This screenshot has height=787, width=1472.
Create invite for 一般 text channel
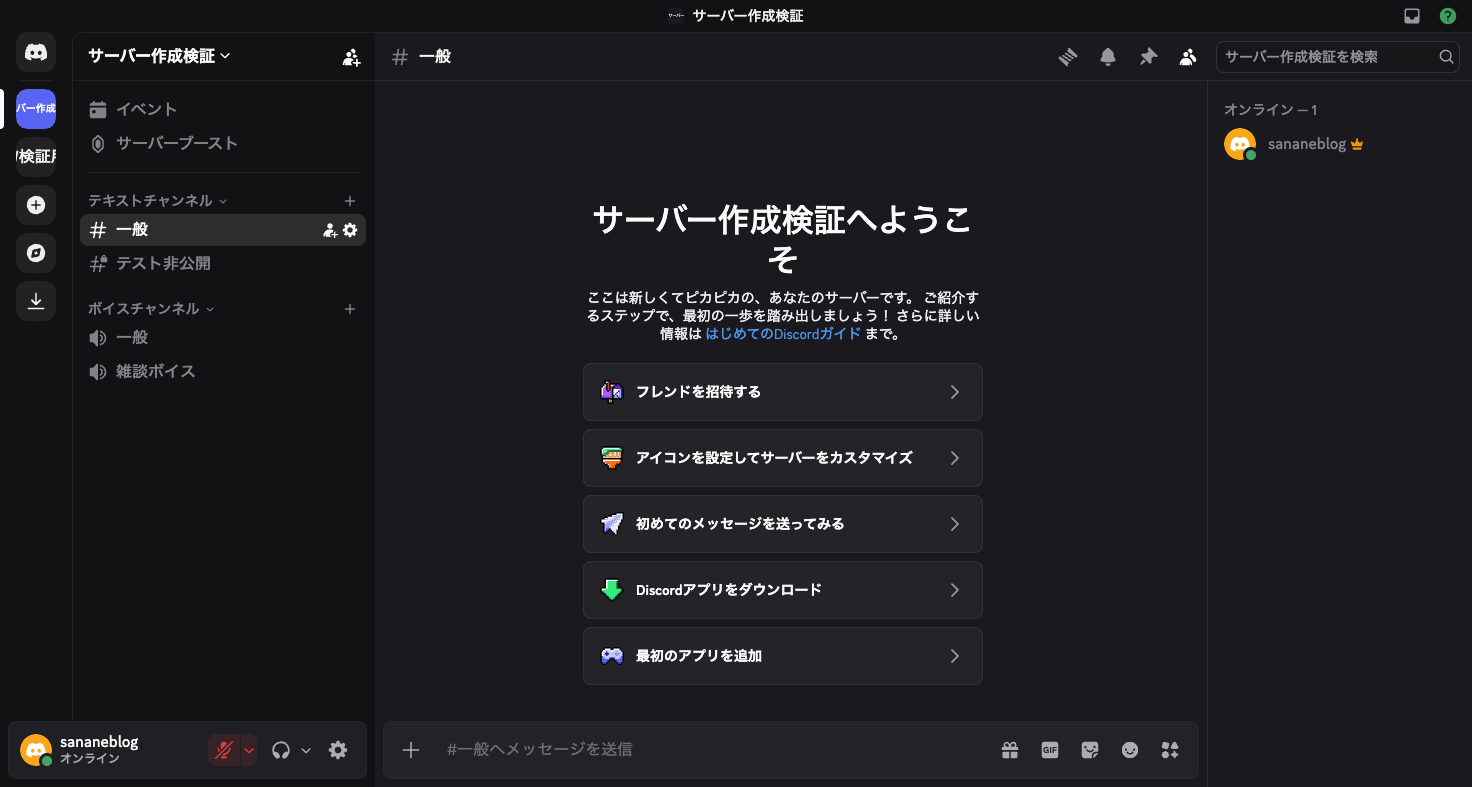[330, 230]
